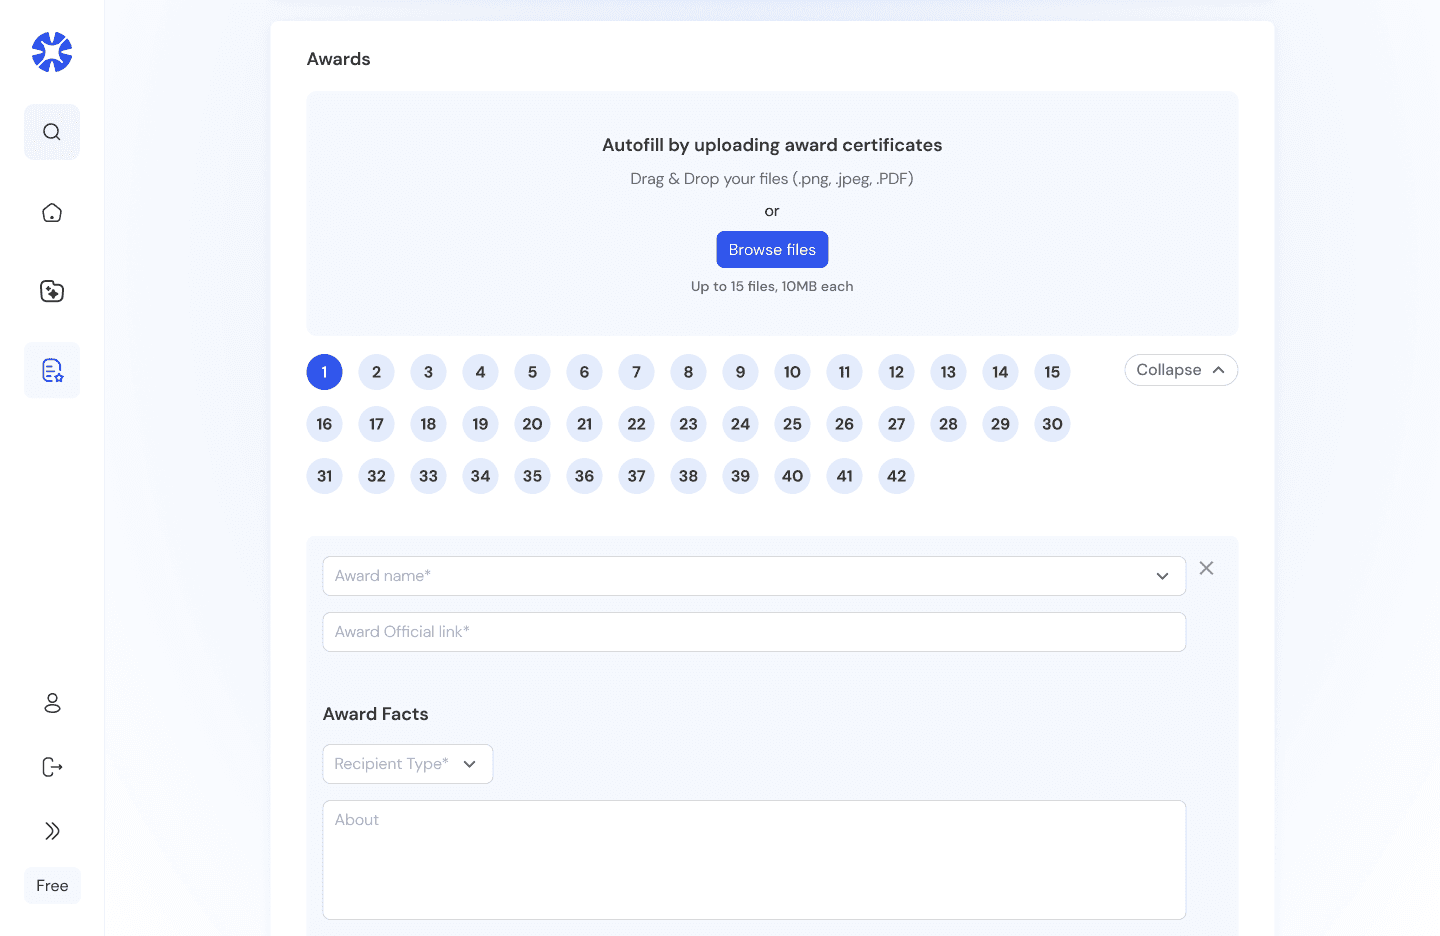Image resolution: width=1440 pixels, height=936 pixels.
Task: Click award number 38
Action: [688, 476]
